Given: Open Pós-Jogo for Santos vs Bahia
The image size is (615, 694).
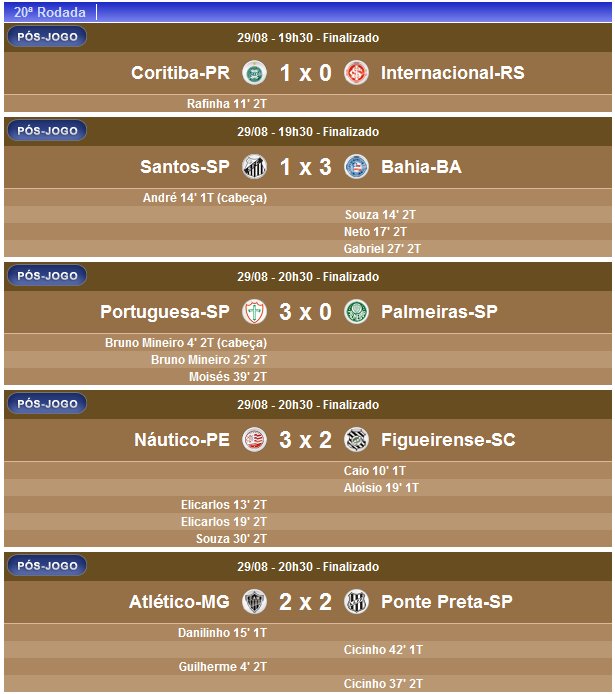Looking at the screenshot, I should (47, 131).
